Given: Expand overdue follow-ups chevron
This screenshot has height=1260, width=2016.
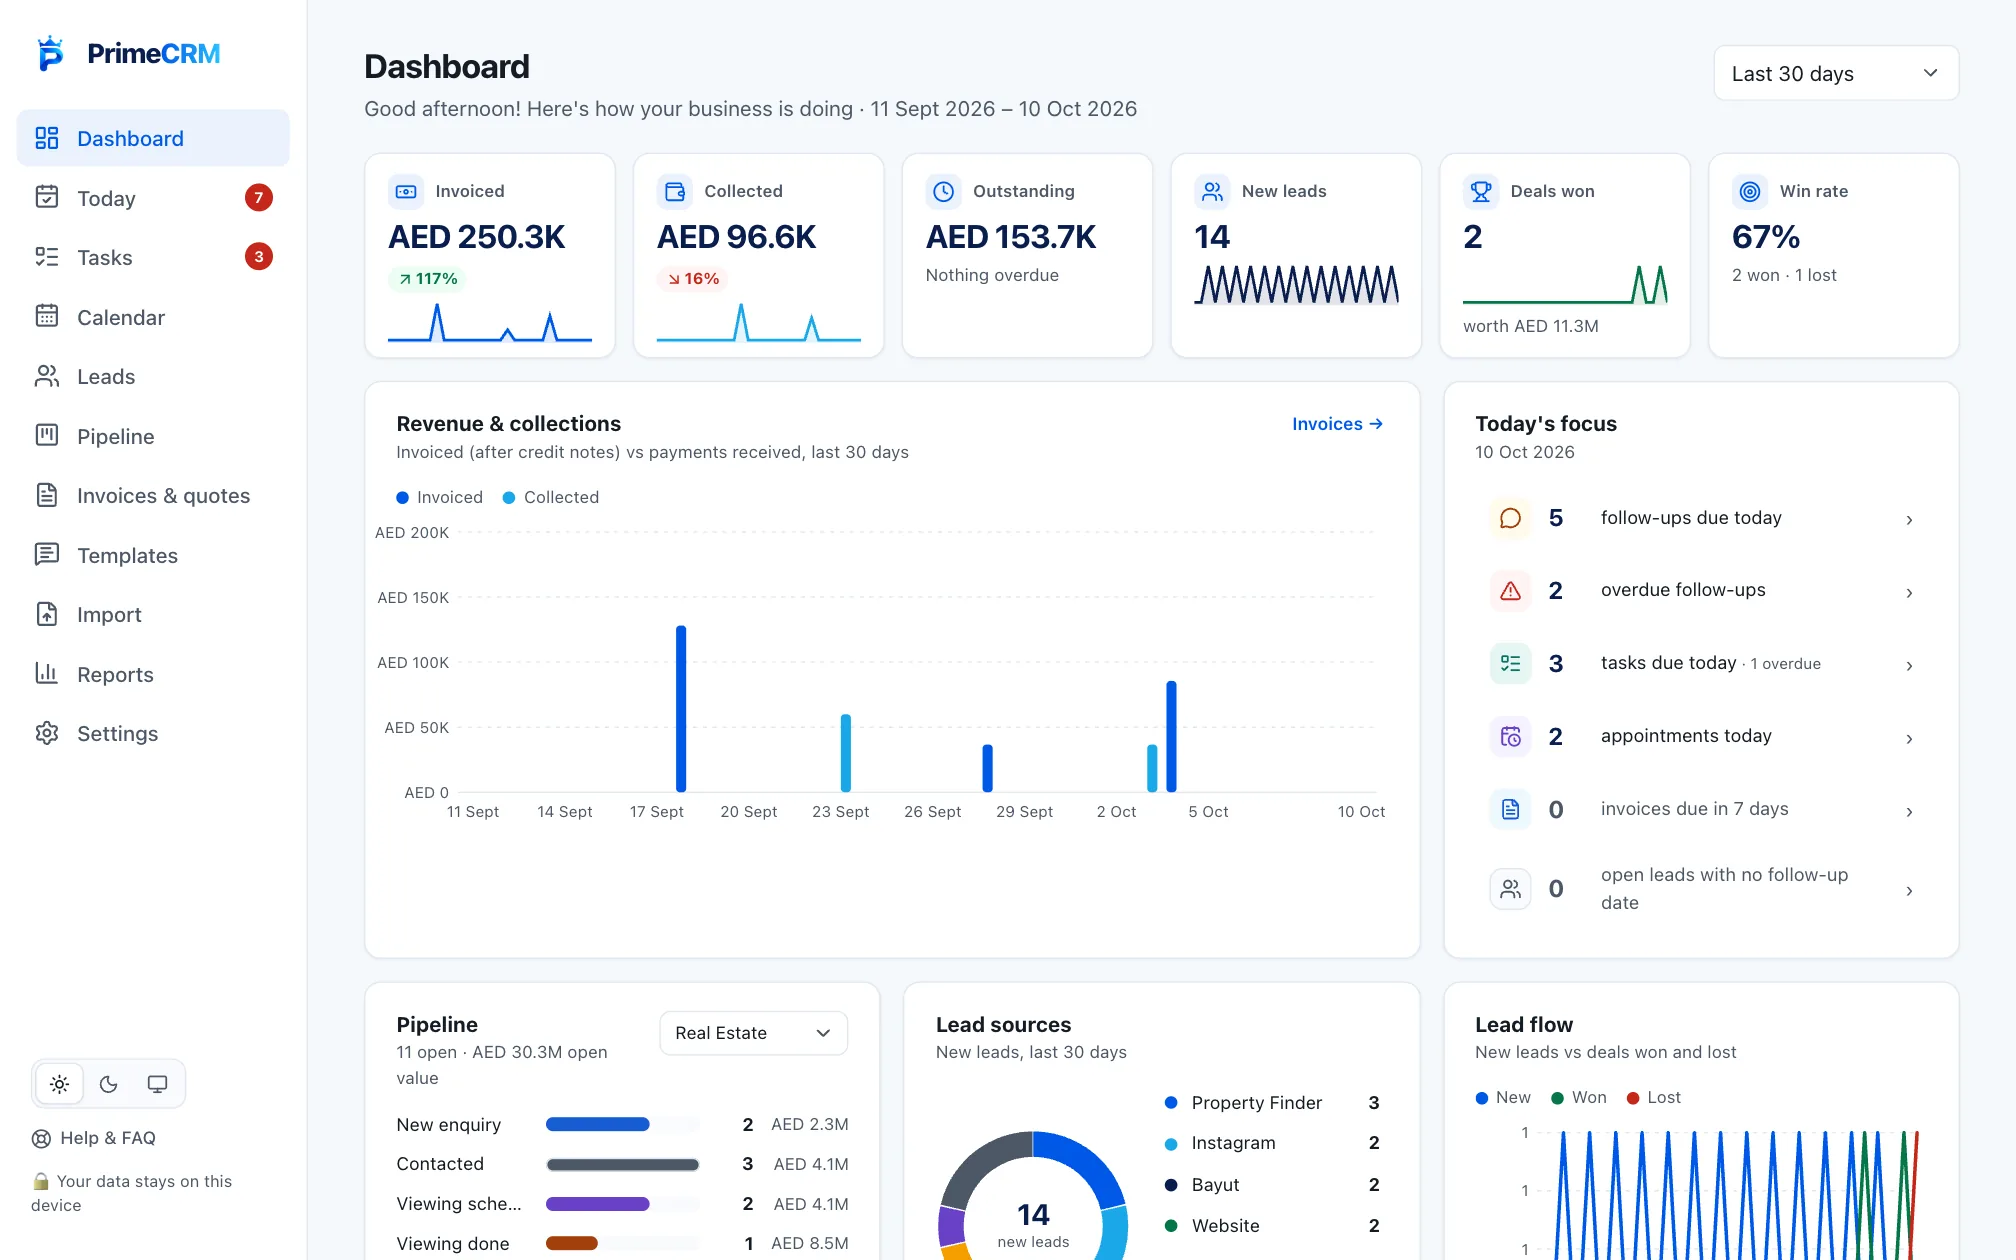Looking at the screenshot, I should click(1909, 593).
